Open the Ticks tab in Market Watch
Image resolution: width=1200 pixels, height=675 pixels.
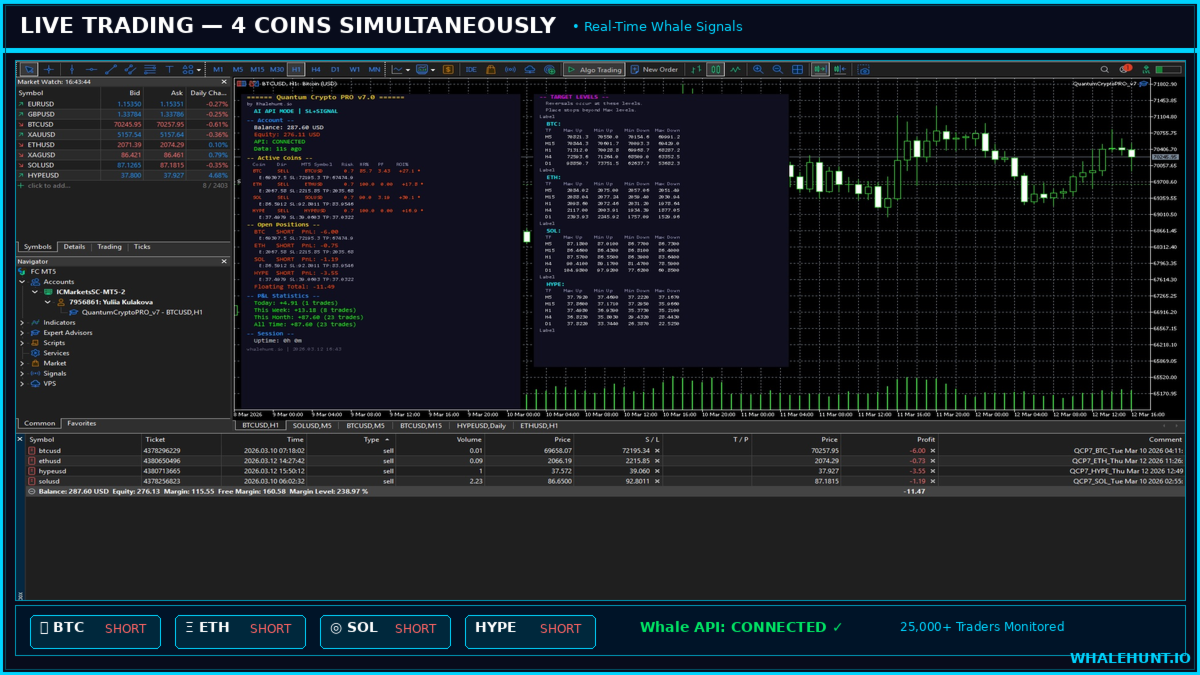142,246
